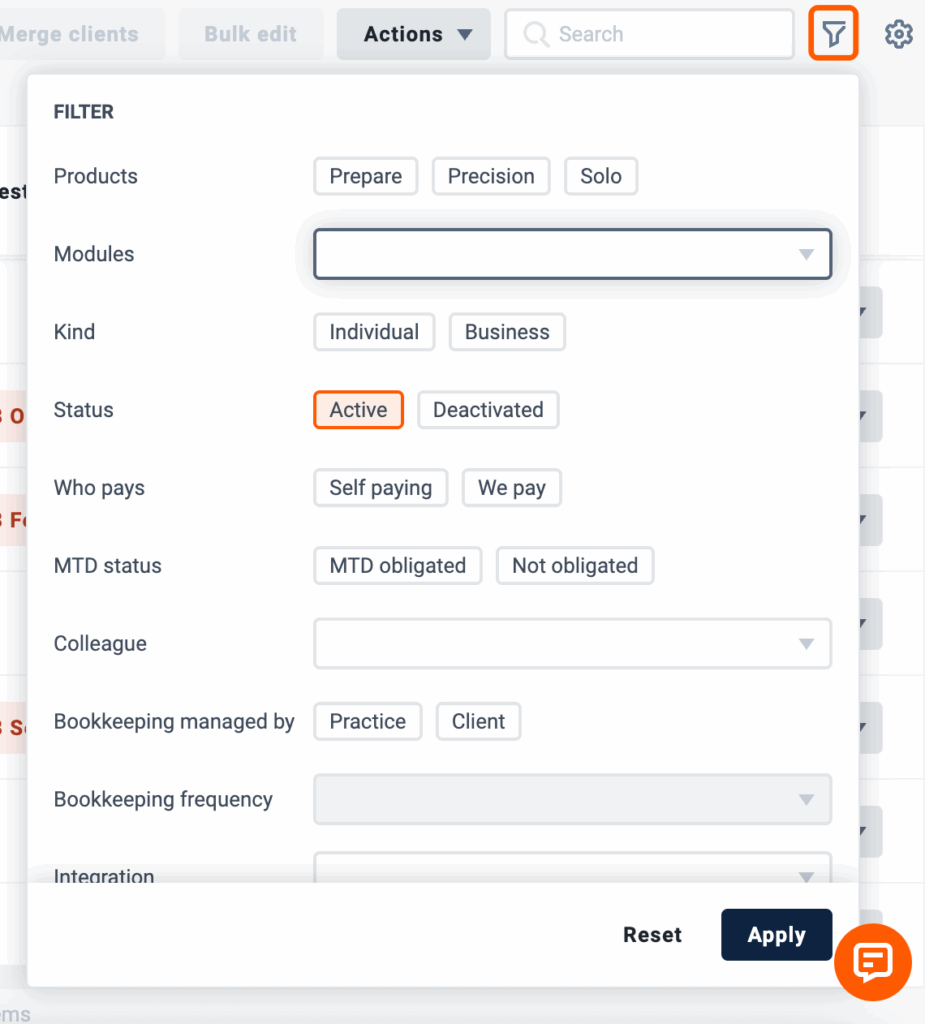
Task: Reset all filters
Action: tap(652, 935)
